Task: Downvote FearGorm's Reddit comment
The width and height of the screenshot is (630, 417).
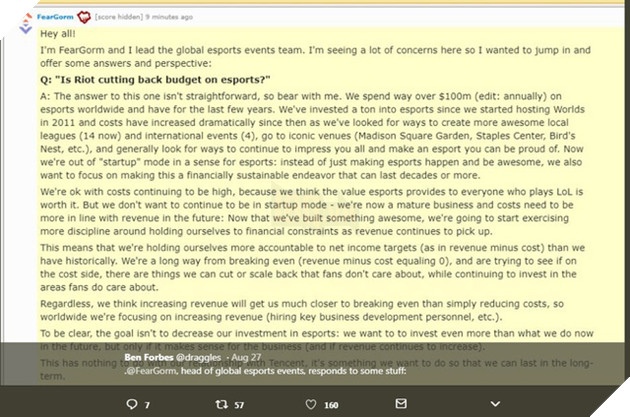Action: (x=26, y=29)
